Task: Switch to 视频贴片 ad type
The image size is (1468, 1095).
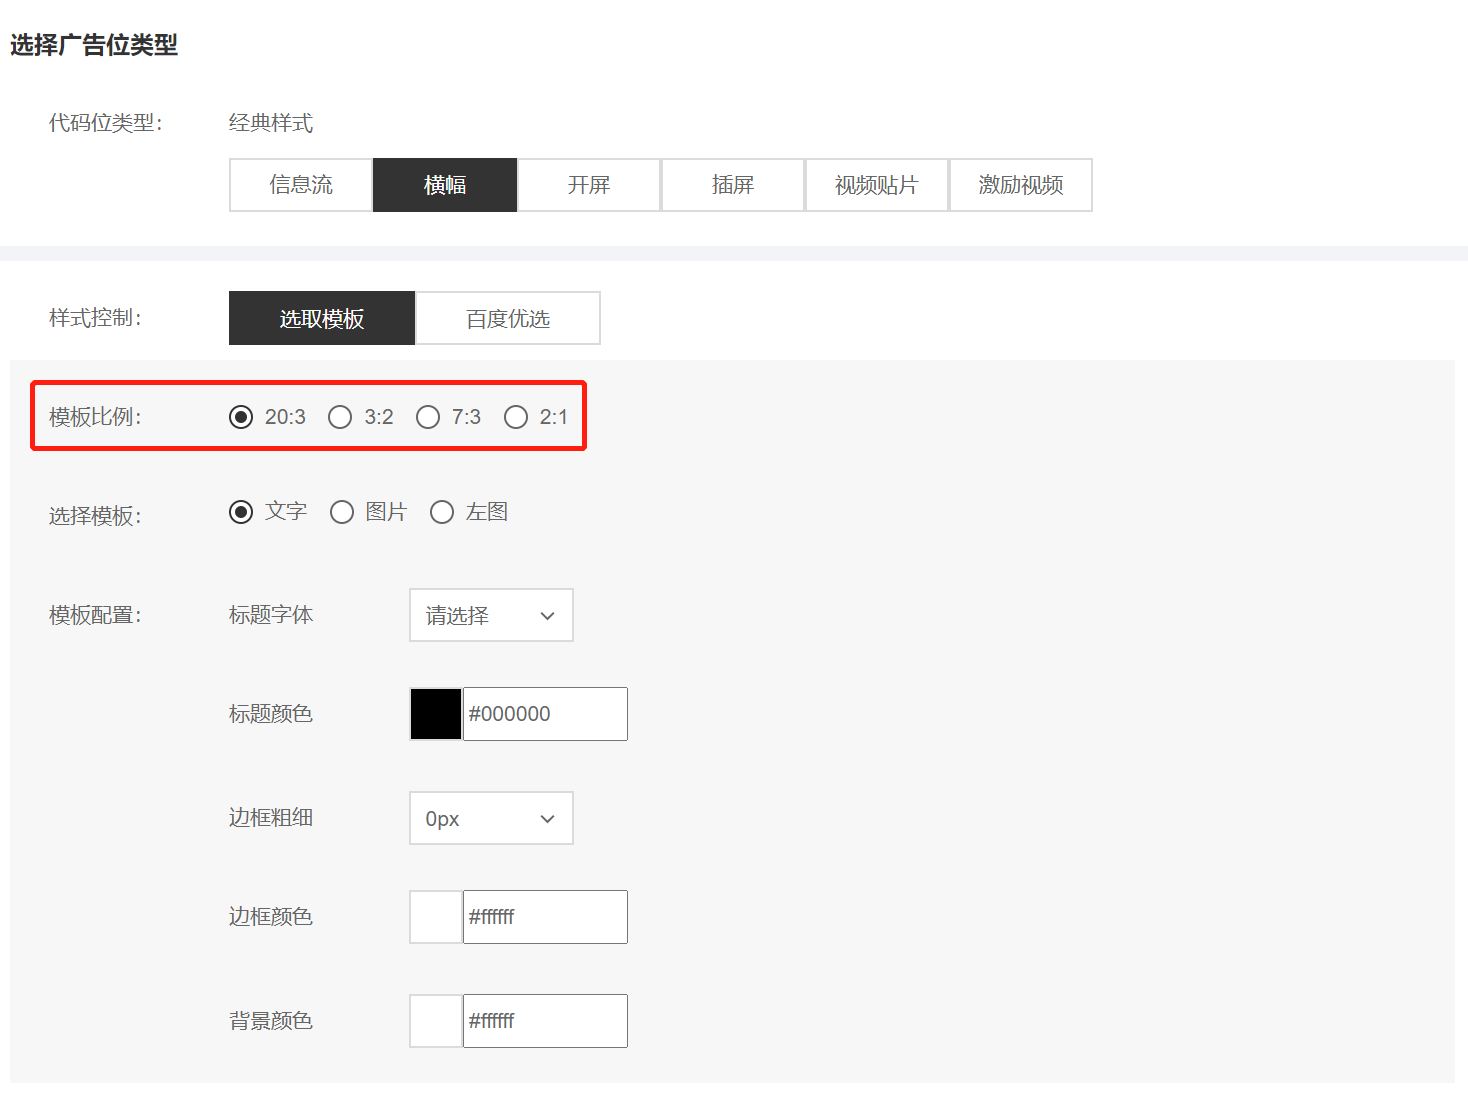Action: pos(877,185)
